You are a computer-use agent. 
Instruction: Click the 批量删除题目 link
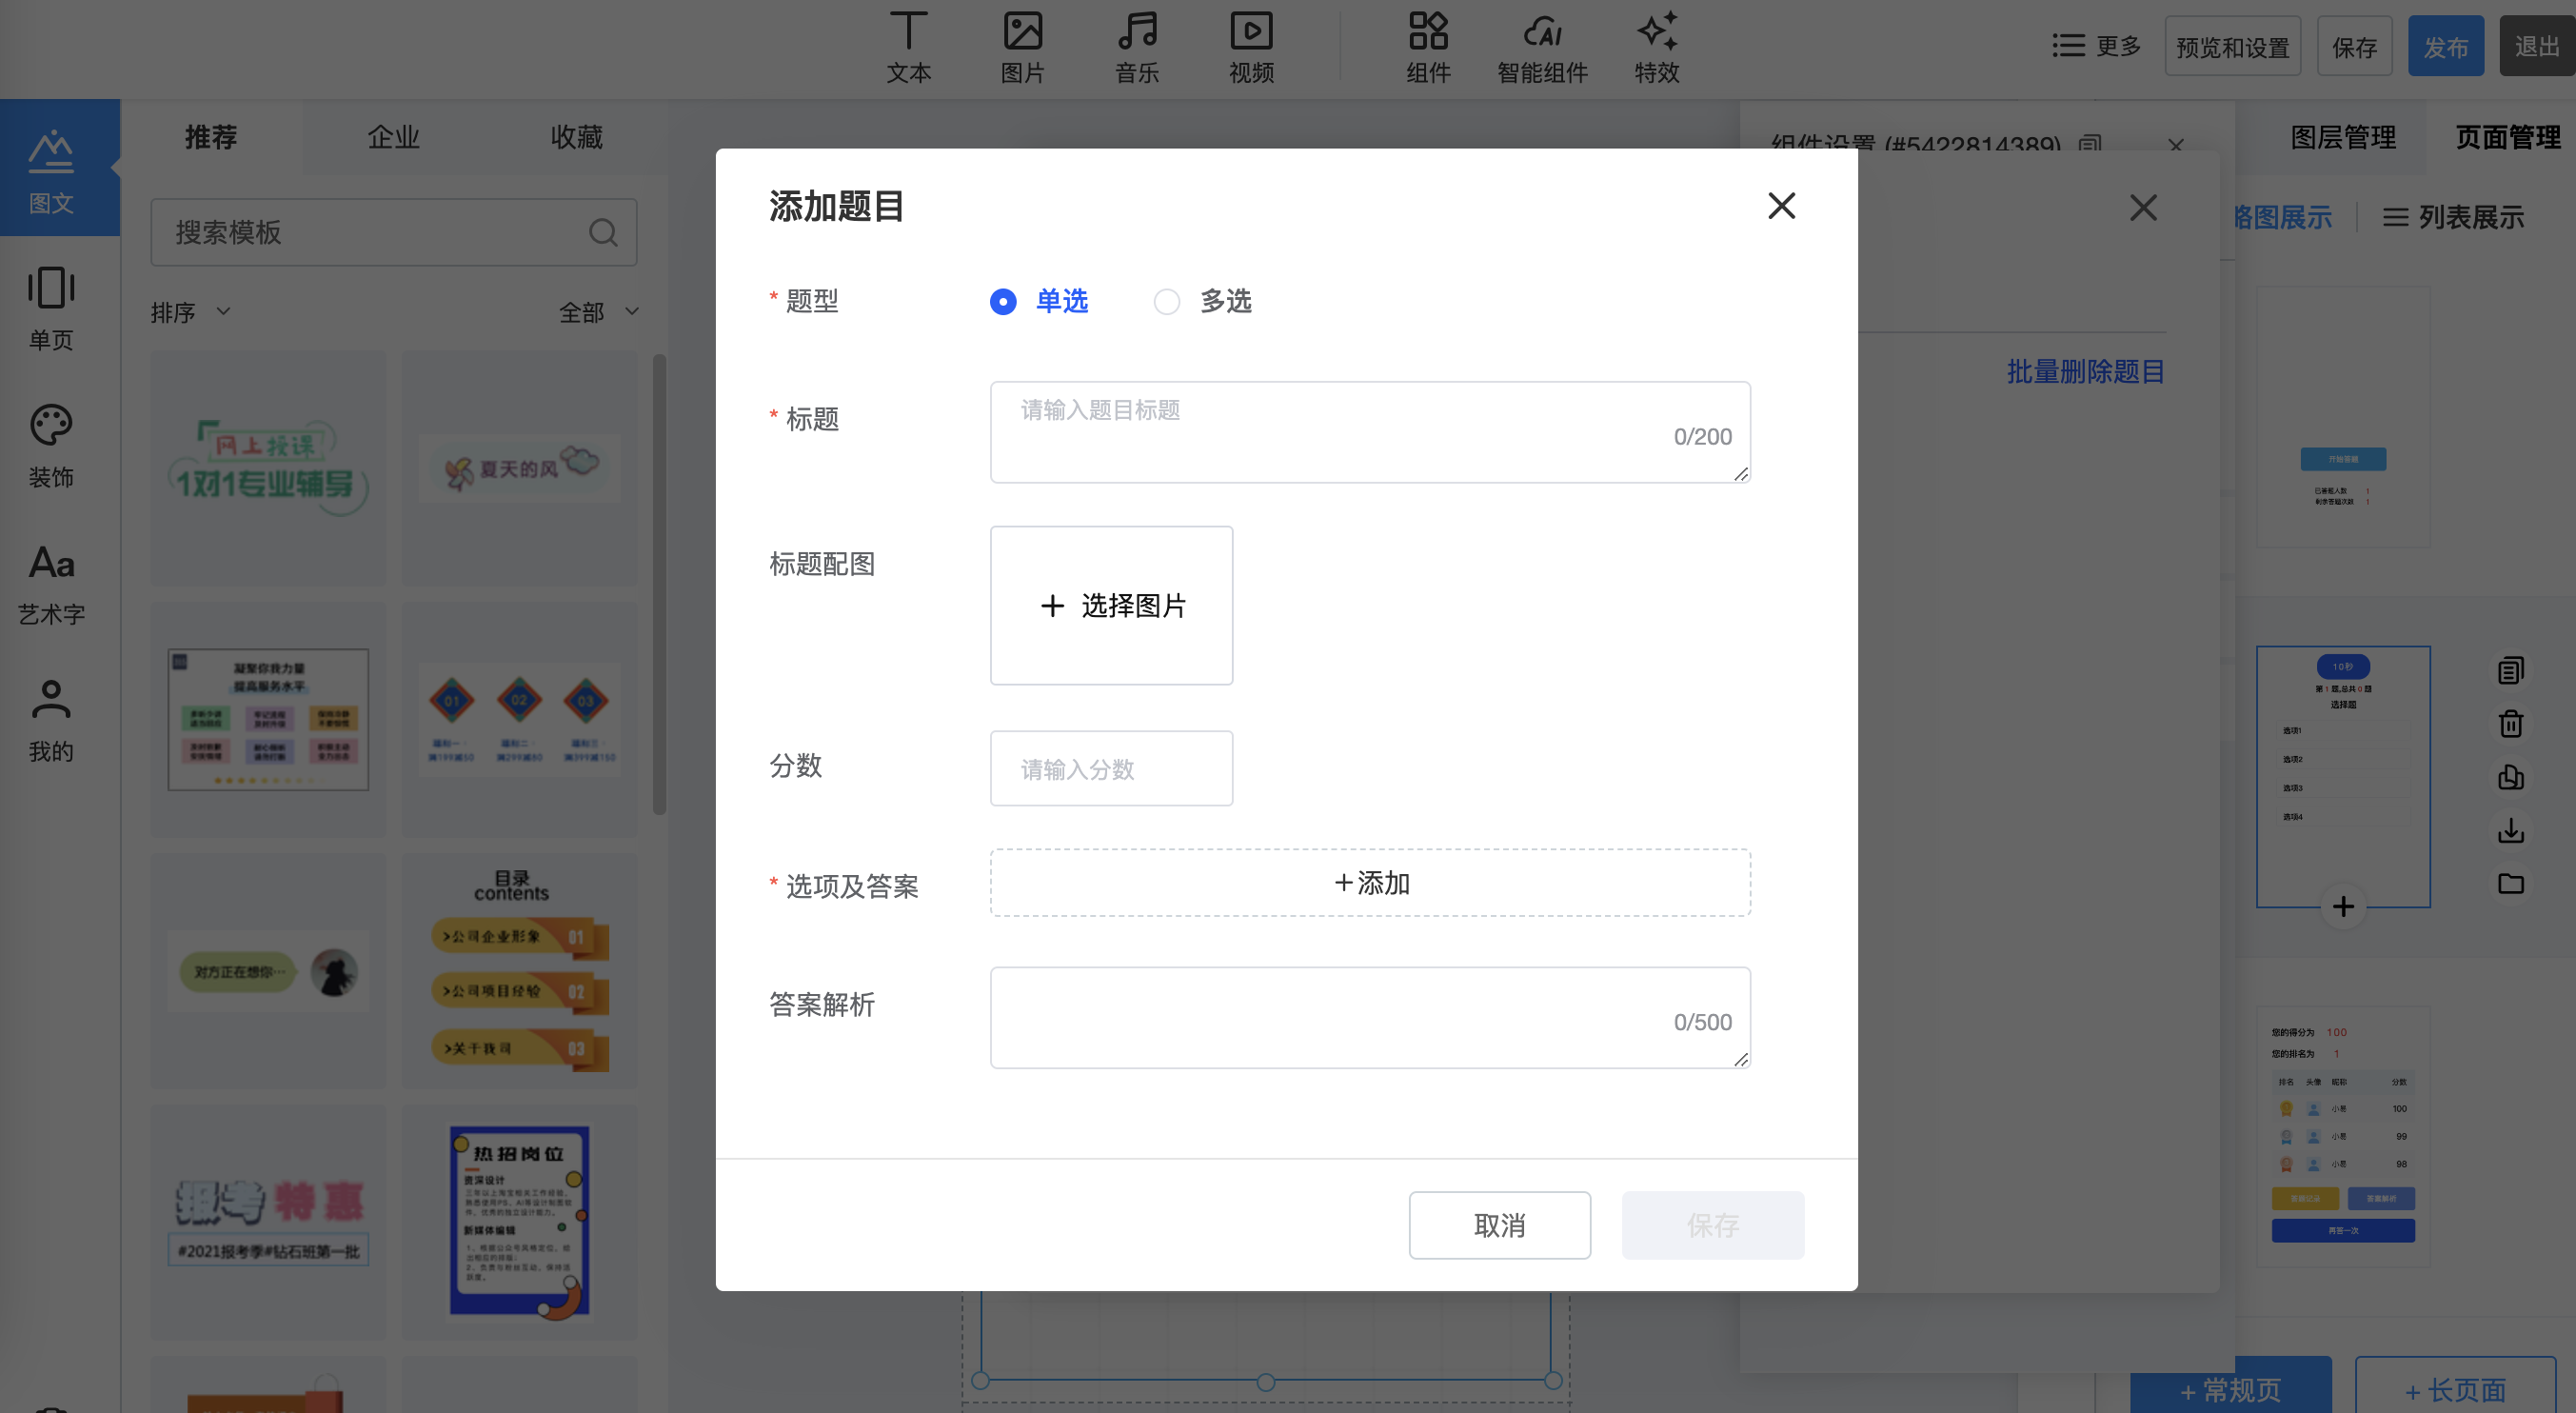pos(2085,371)
